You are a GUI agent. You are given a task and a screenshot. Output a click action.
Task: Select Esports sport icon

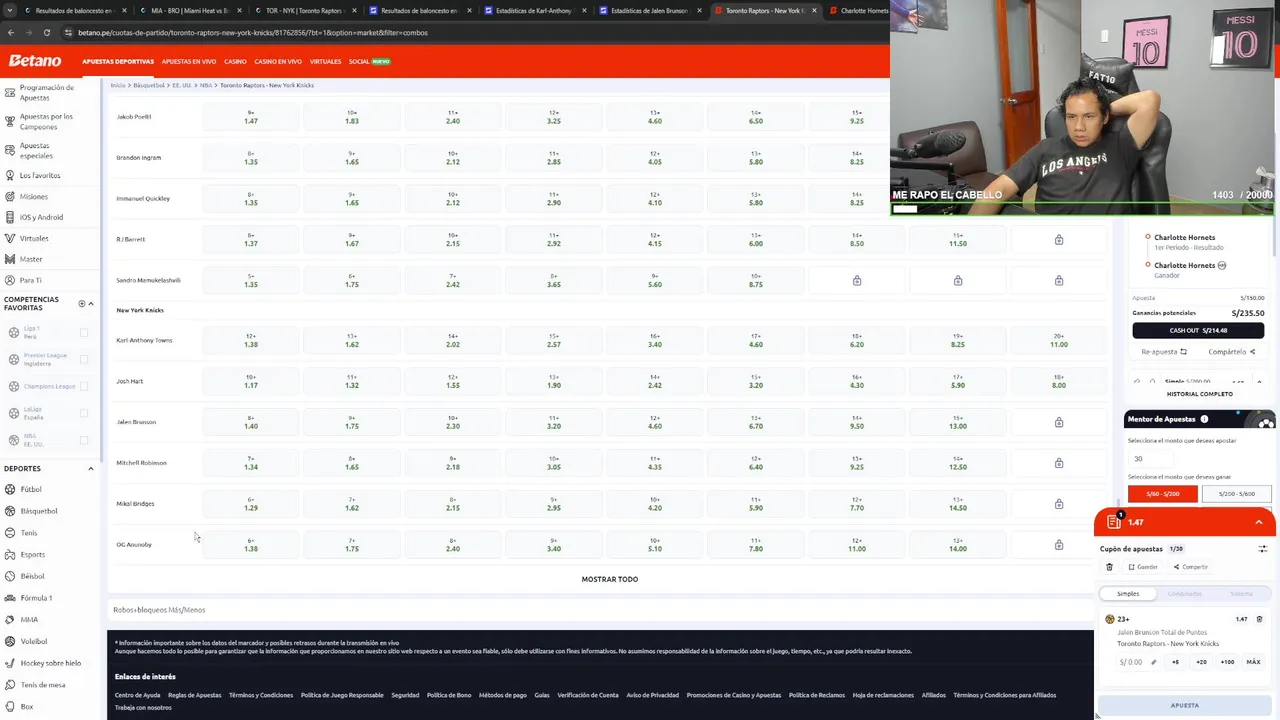10,554
